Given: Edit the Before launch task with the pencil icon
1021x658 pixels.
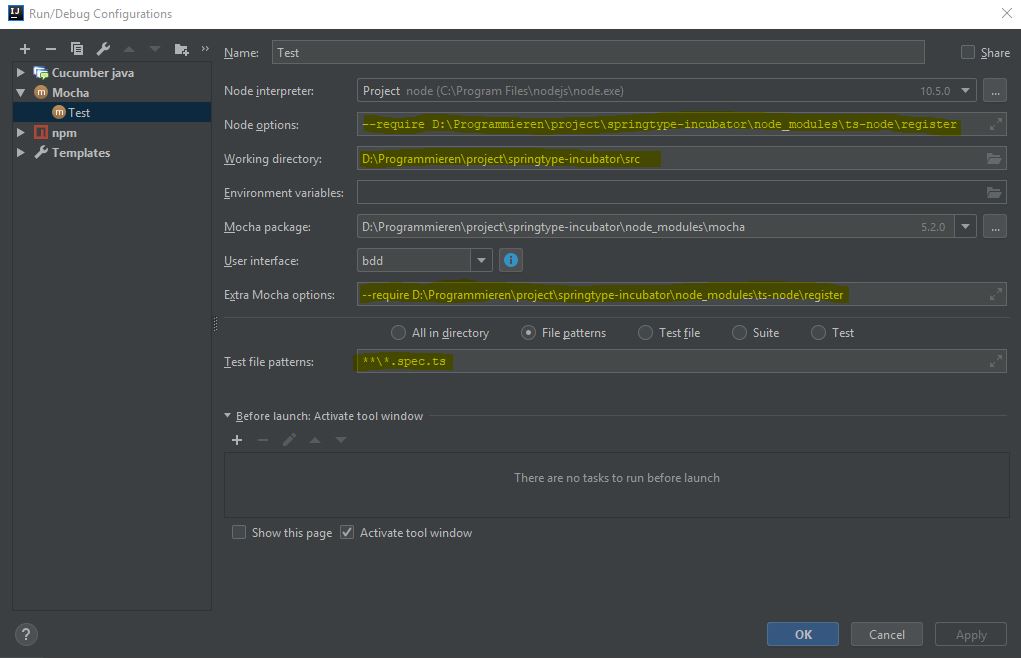Looking at the screenshot, I should click(x=289, y=441).
